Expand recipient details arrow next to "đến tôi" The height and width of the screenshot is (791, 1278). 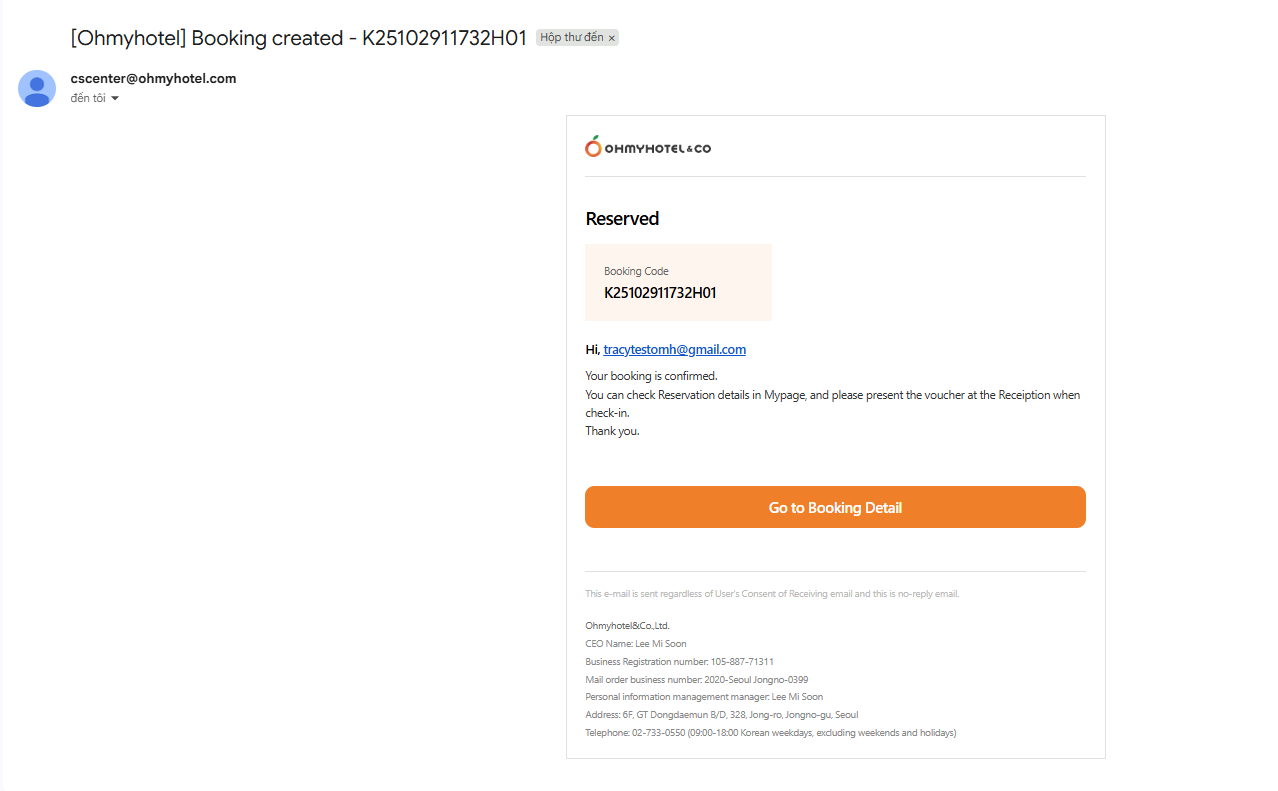[115, 98]
